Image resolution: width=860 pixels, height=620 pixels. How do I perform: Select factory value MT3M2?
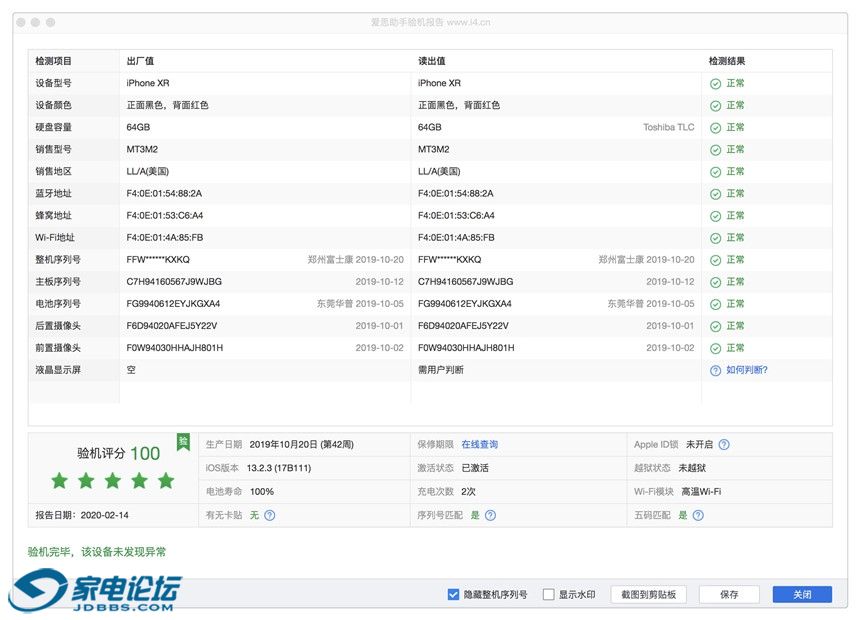click(x=142, y=149)
